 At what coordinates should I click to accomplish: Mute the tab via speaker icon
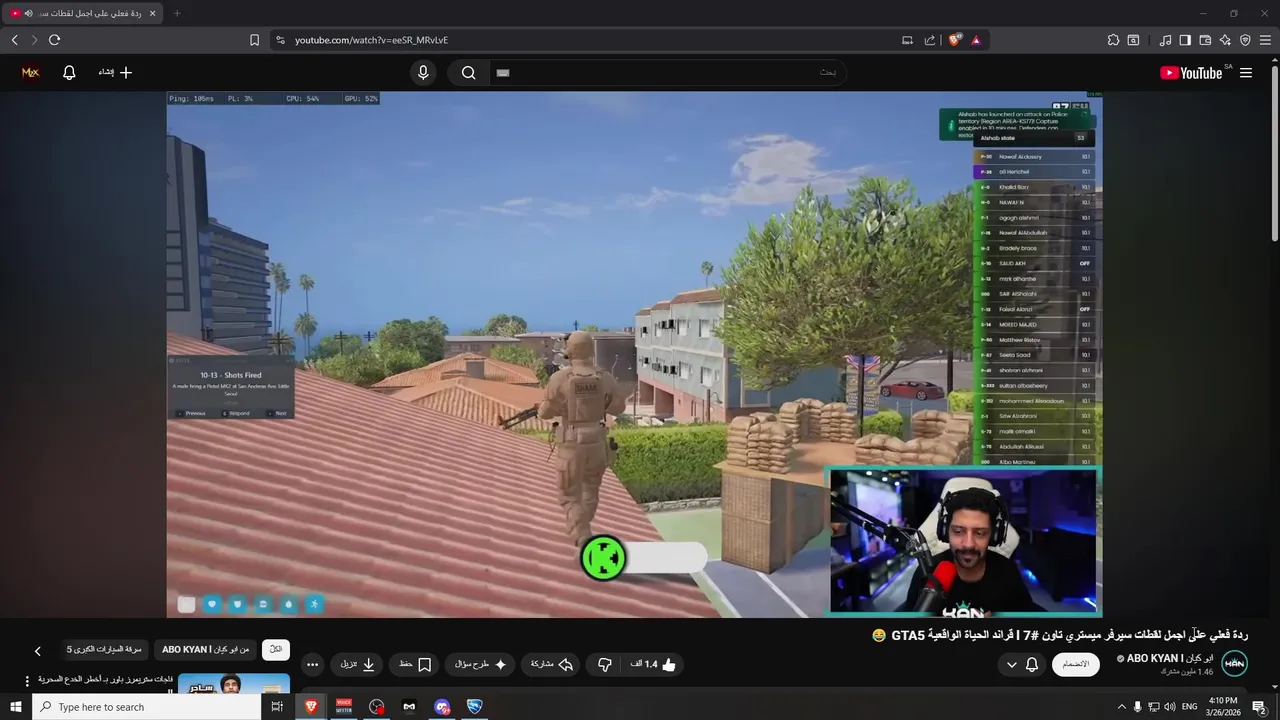28,13
